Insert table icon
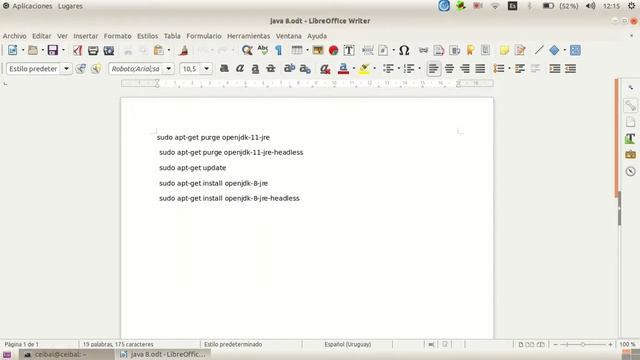 297,50
